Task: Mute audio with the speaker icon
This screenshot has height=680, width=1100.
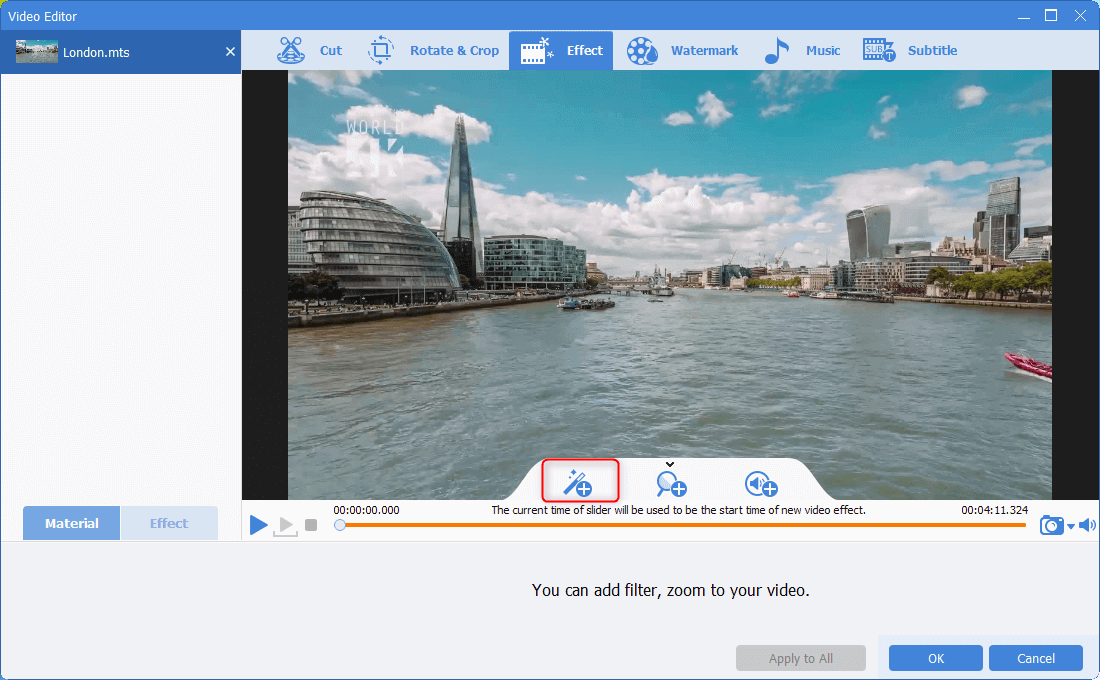Action: click(x=1087, y=525)
